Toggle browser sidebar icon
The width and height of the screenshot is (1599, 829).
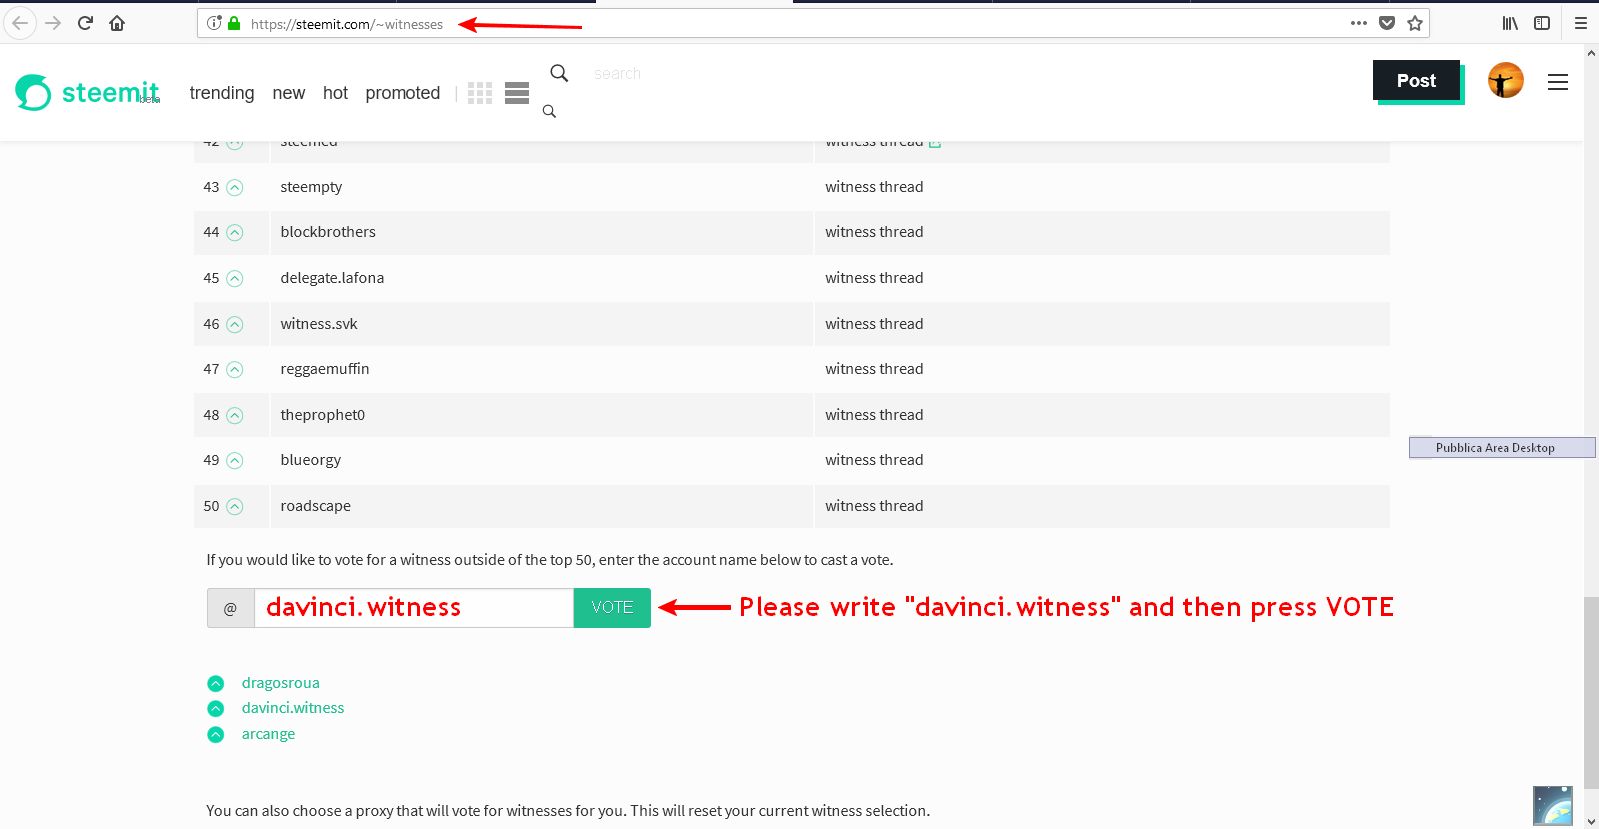tap(1542, 23)
